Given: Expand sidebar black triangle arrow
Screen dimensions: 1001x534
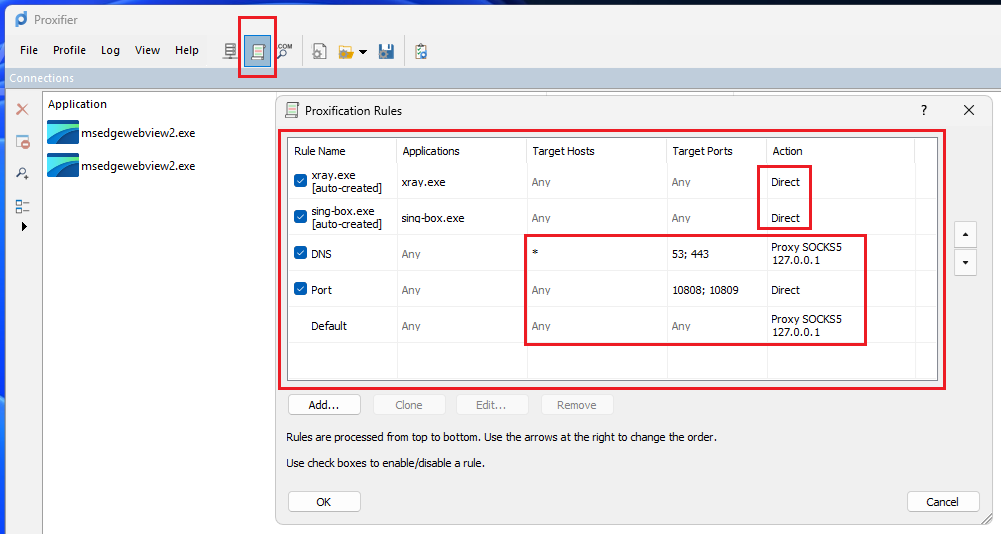Looking at the screenshot, I should point(24,226).
